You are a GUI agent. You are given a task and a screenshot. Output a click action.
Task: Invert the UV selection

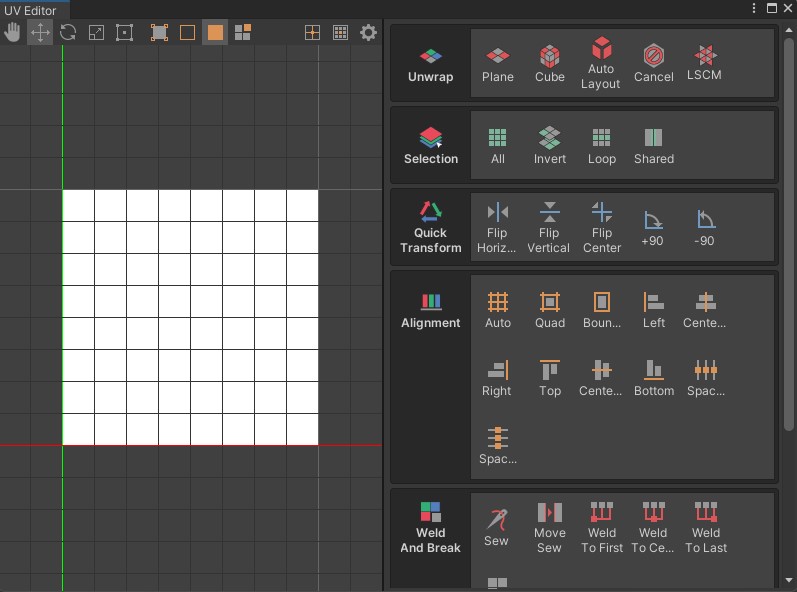coord(549,146)
